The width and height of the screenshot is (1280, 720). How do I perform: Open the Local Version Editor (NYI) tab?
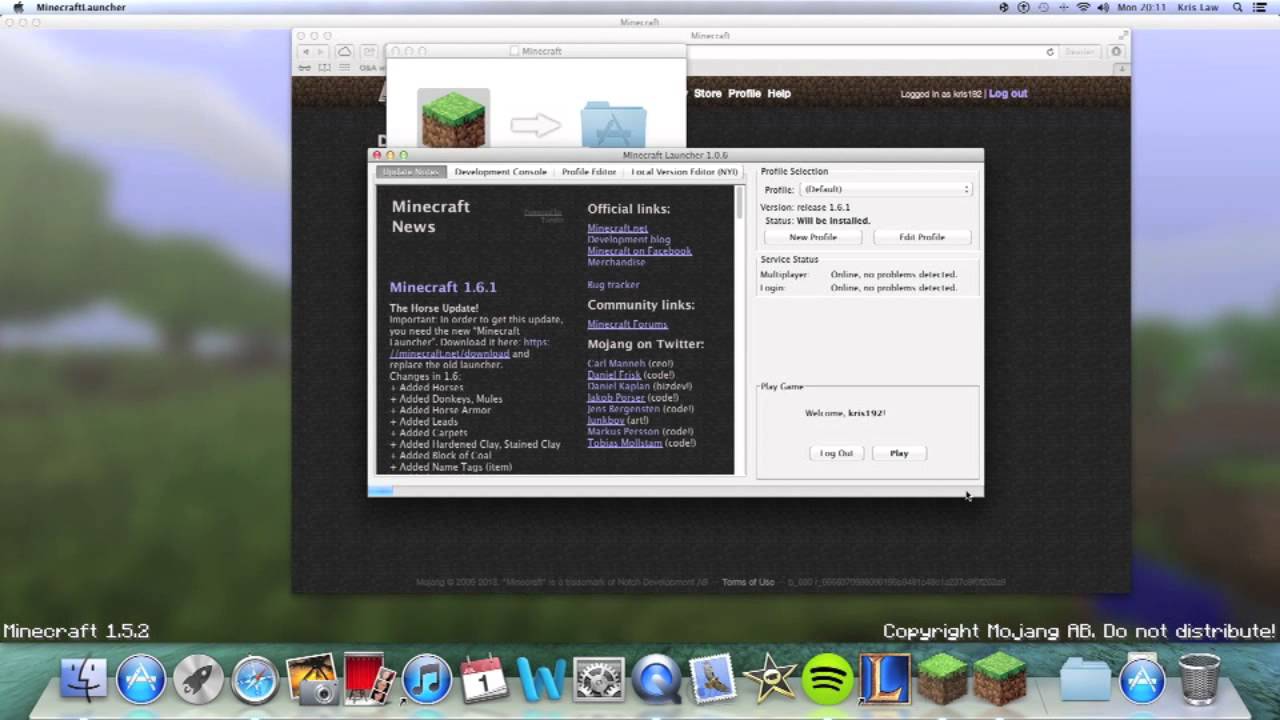(684, 172)
